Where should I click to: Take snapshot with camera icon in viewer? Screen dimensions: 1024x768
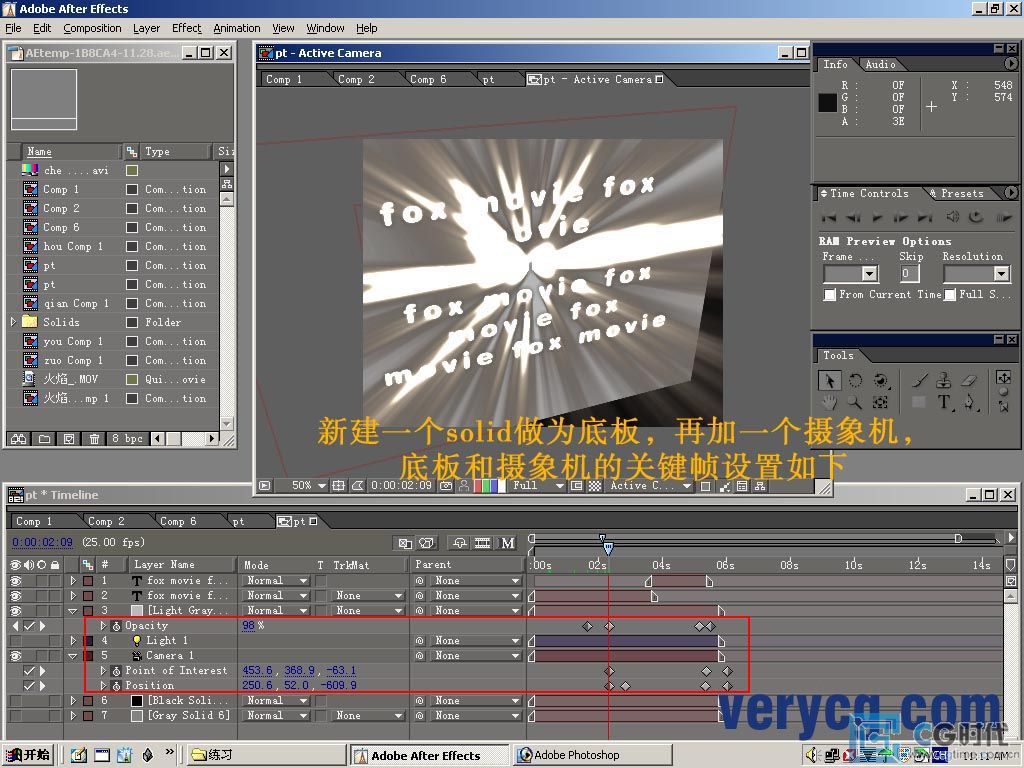click(446, 486)
